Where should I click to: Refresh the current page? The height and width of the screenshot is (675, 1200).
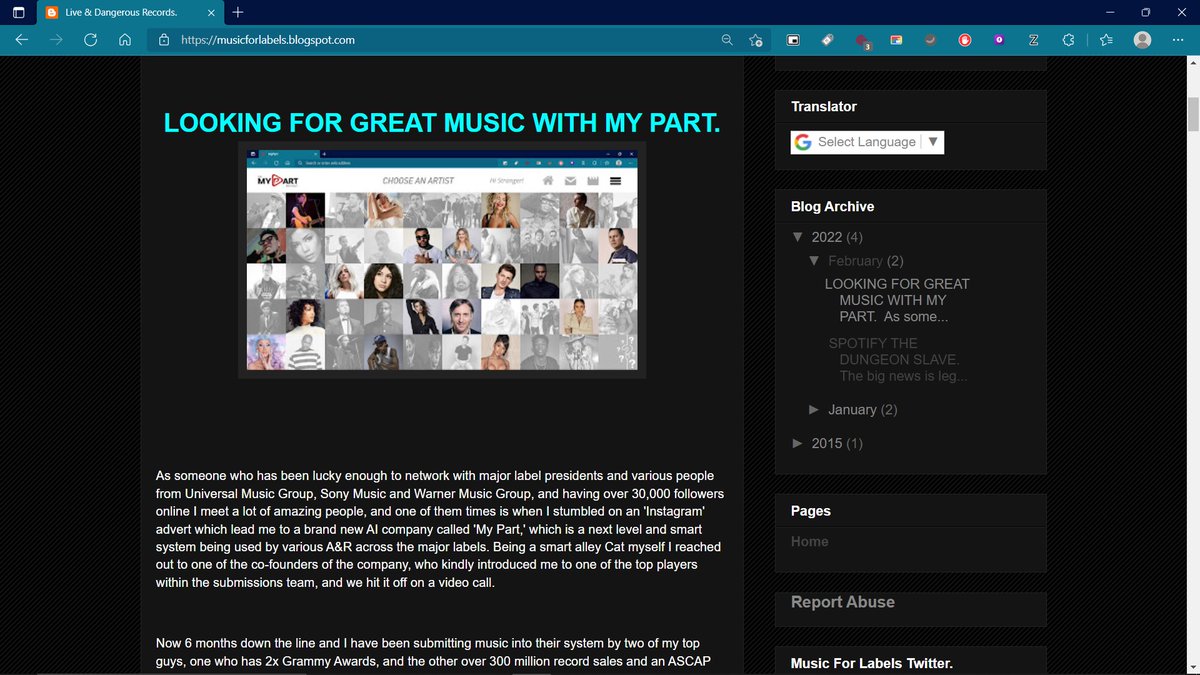click(x=91, y=40)
